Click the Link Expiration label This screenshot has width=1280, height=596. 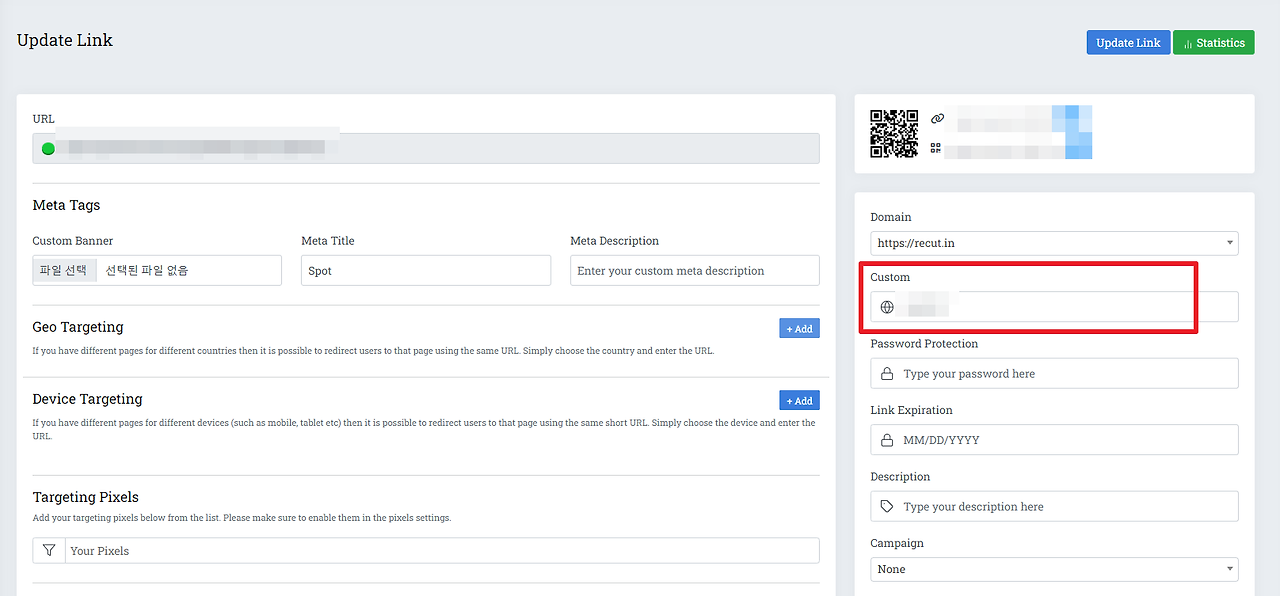(911, 410)
